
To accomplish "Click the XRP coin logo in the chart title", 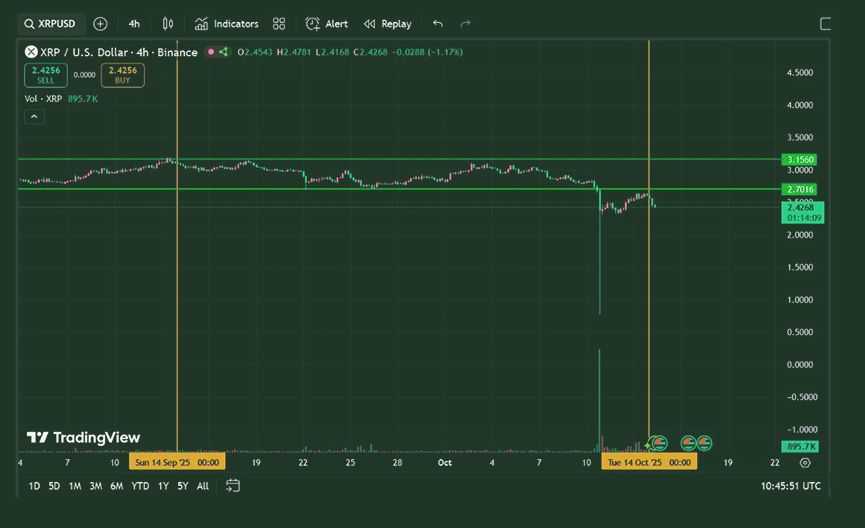I will pos(31,52).
